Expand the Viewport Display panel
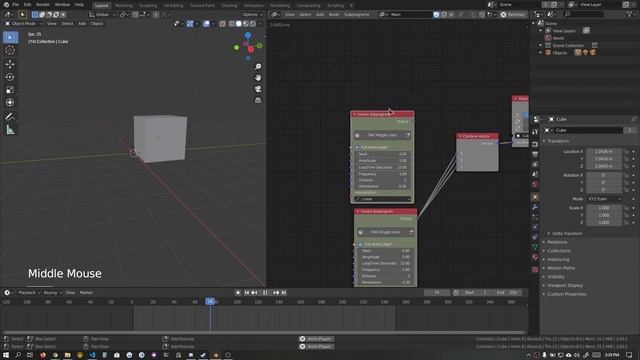Viewport: 640px width, 360px height. [x=564, y=285]
